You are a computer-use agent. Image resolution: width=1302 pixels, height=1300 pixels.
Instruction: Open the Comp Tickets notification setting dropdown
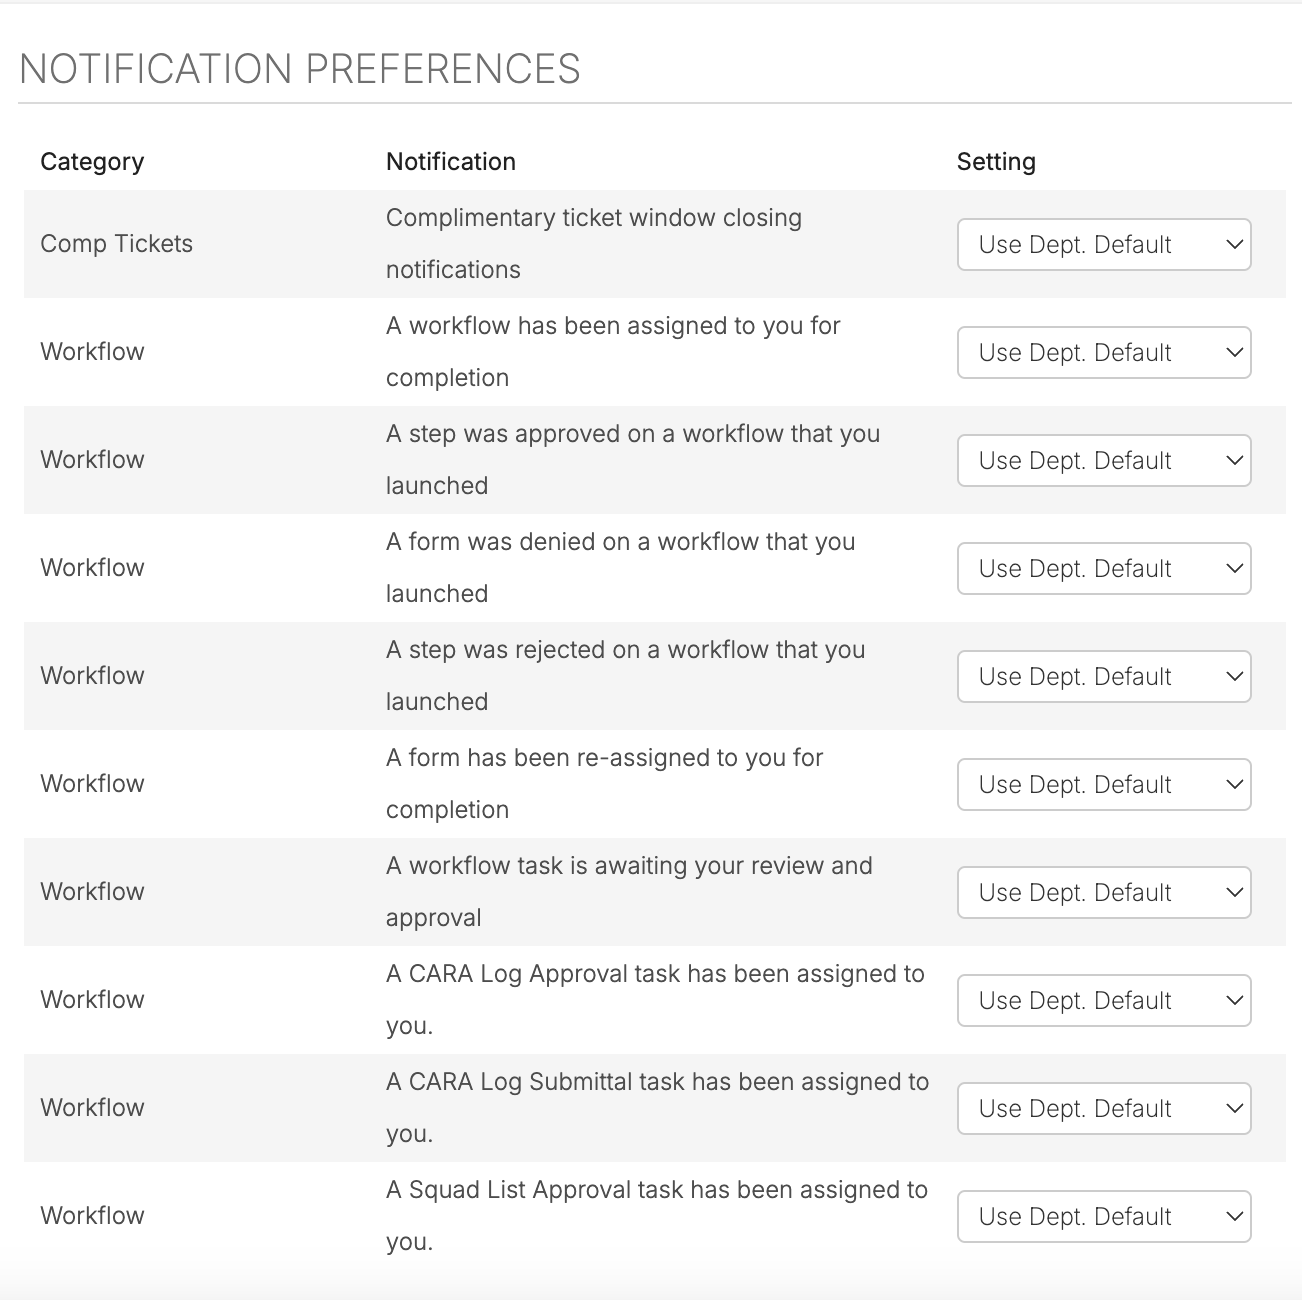(1104, 244)
